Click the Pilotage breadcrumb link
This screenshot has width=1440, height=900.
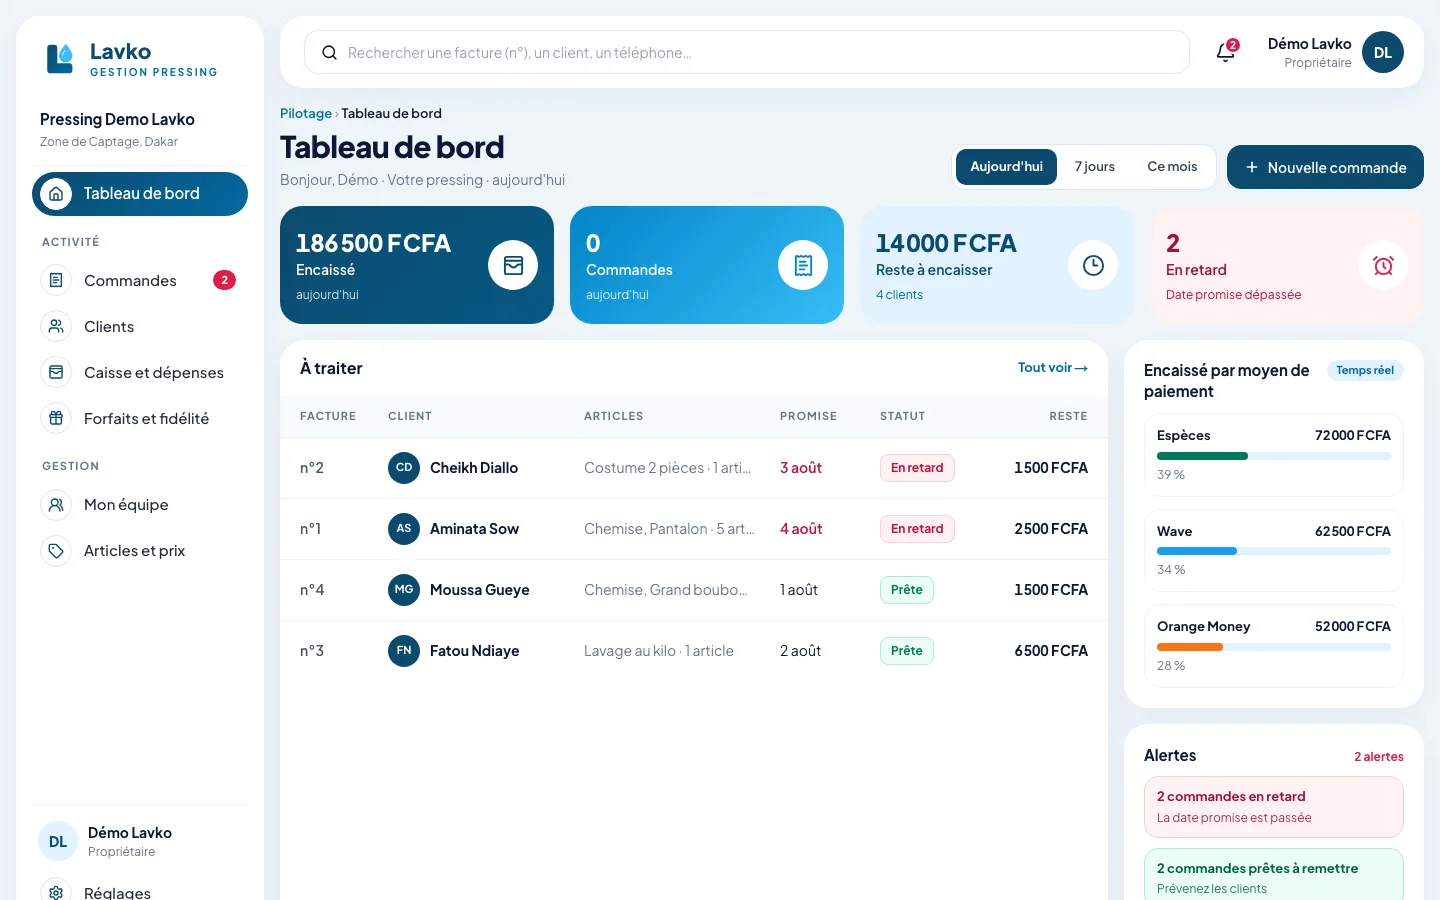point(306,113)
